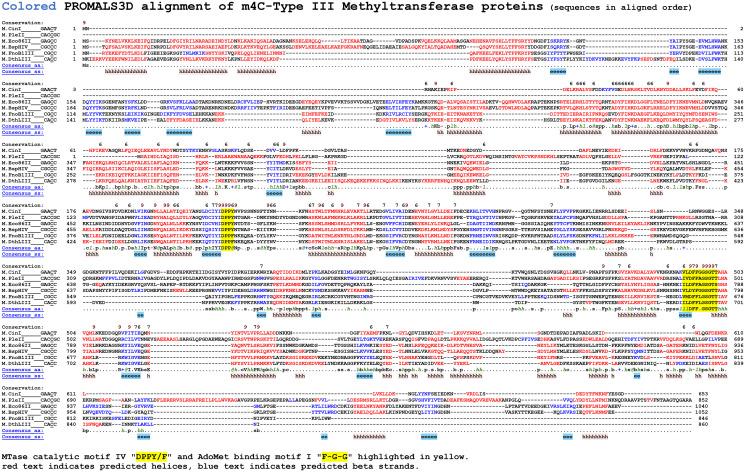Open the Consensus aa link in second alignment block
Image resolution: width=745 pixels, height=472 pixels.
(23, 126)
